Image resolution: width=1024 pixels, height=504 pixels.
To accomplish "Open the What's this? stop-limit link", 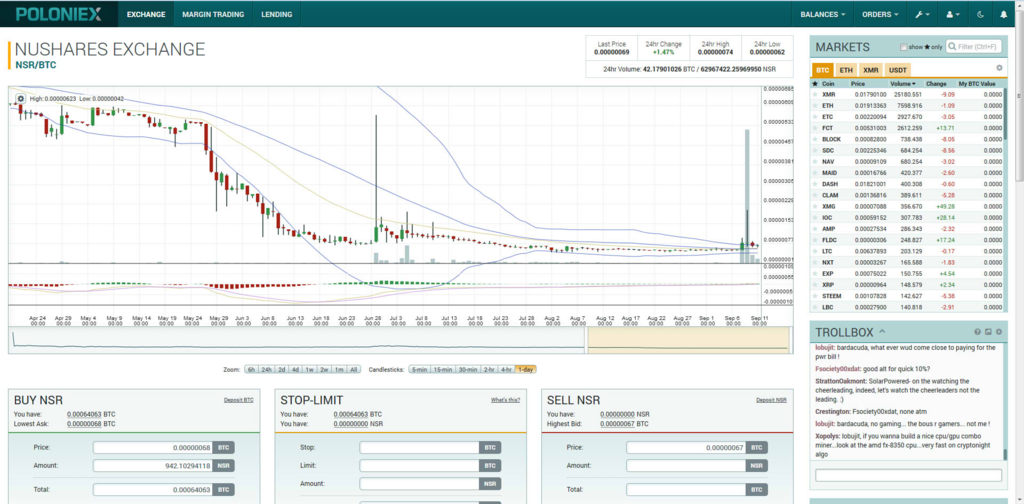I will click(505, 400).
